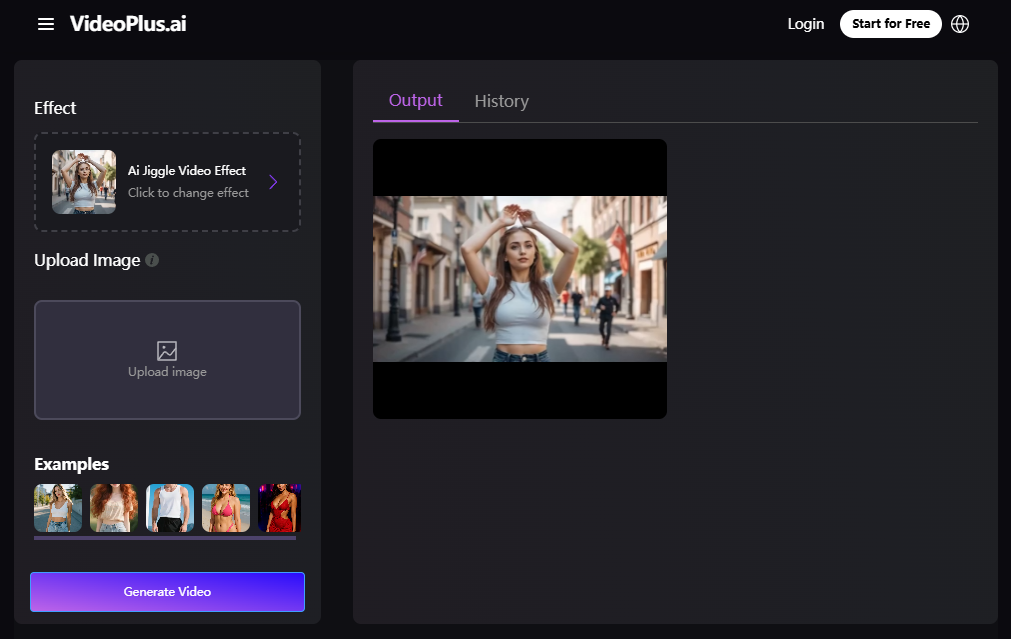Go to the VideoPlus.ai home logo
This screenshot has height=639, width=1011.
pyautogui.click(x=128, y=24)
